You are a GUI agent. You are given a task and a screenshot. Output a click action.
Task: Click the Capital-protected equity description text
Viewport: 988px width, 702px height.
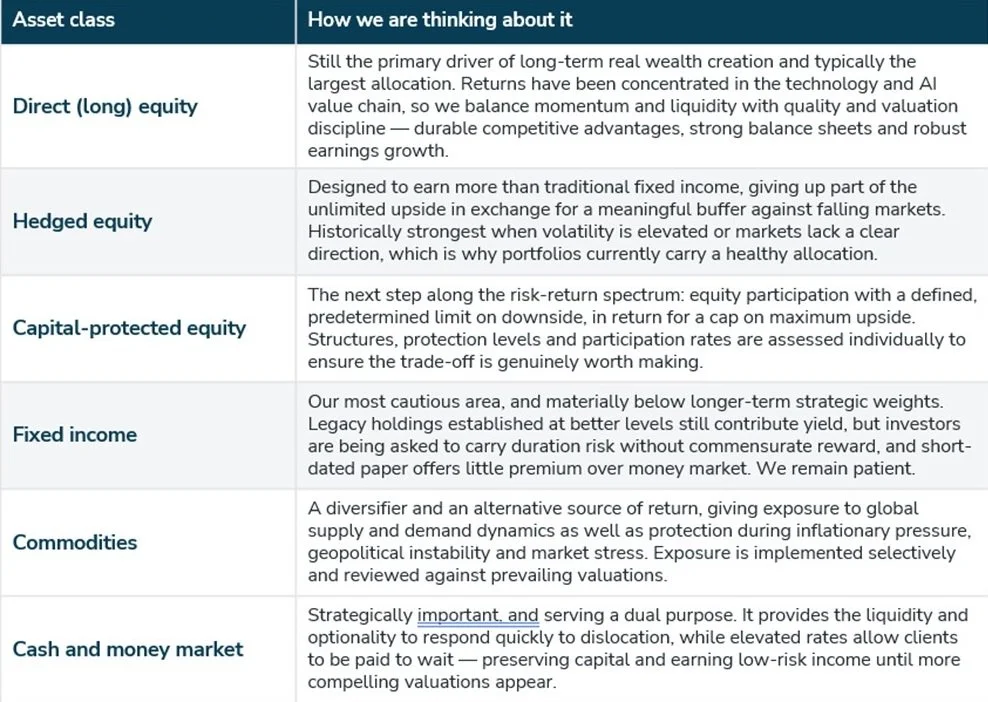coord(642,328)
